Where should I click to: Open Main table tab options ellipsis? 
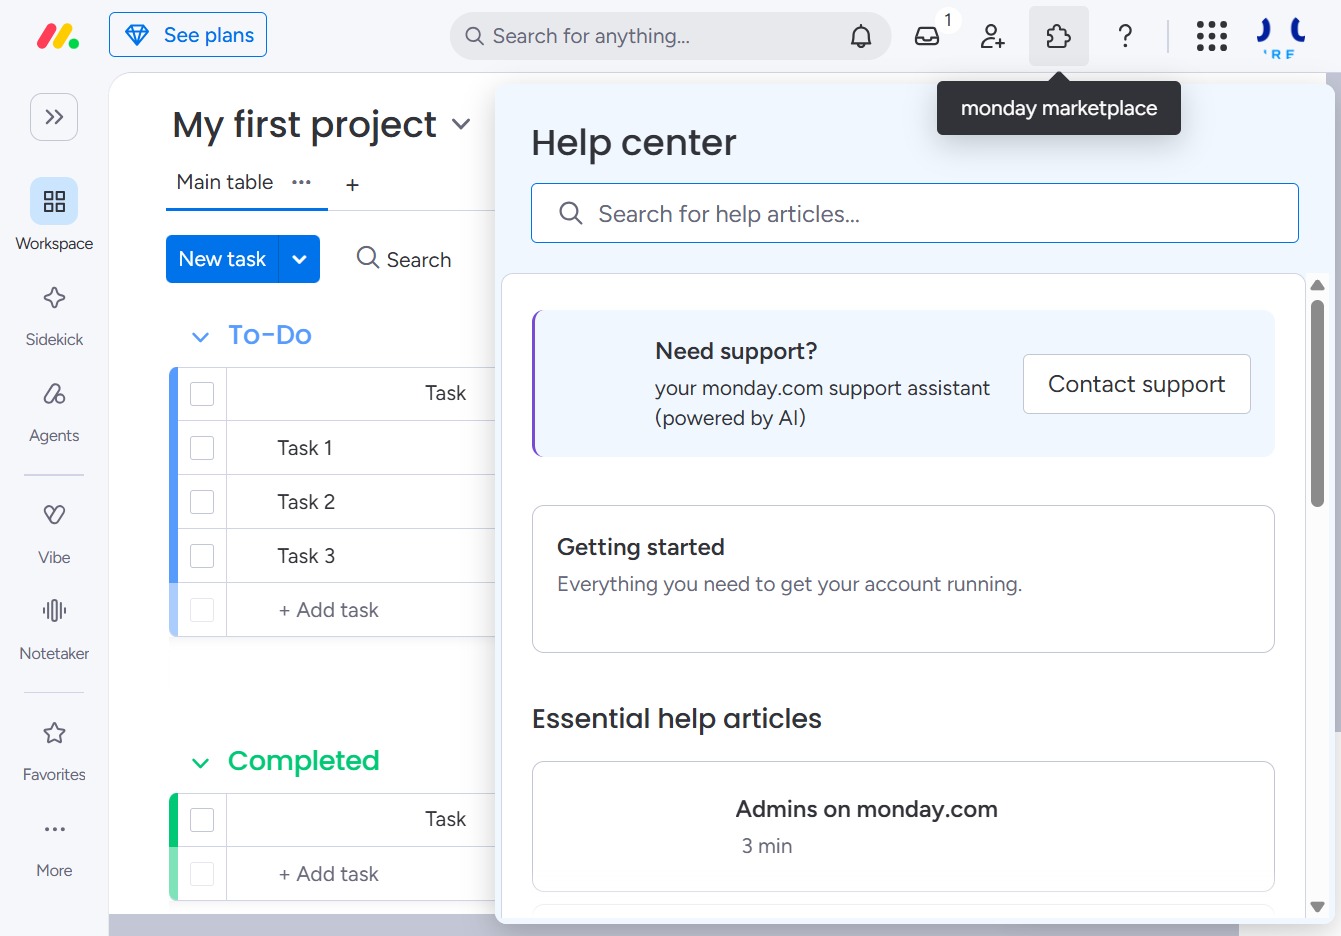point(301,182)
